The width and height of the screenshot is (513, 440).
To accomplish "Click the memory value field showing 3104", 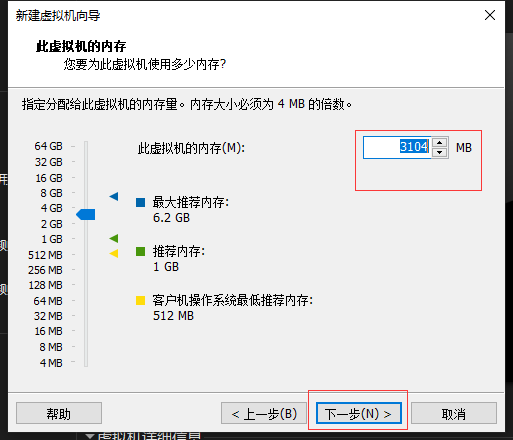I will tap(397, 147).
